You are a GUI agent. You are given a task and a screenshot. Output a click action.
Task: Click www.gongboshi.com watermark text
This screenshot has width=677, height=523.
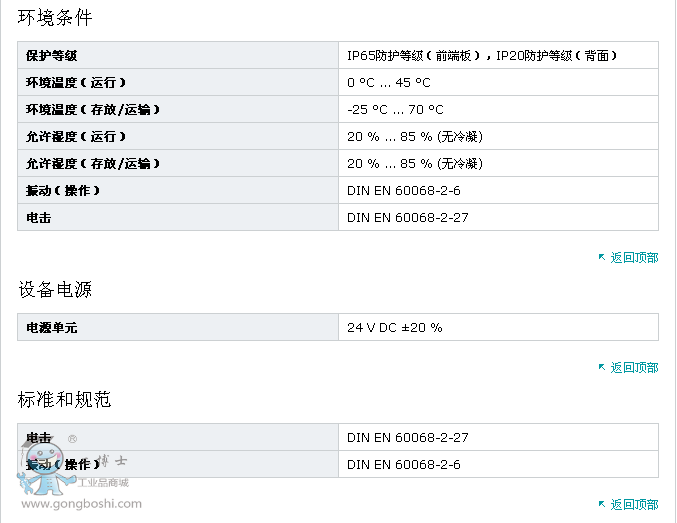click(82, 505)
